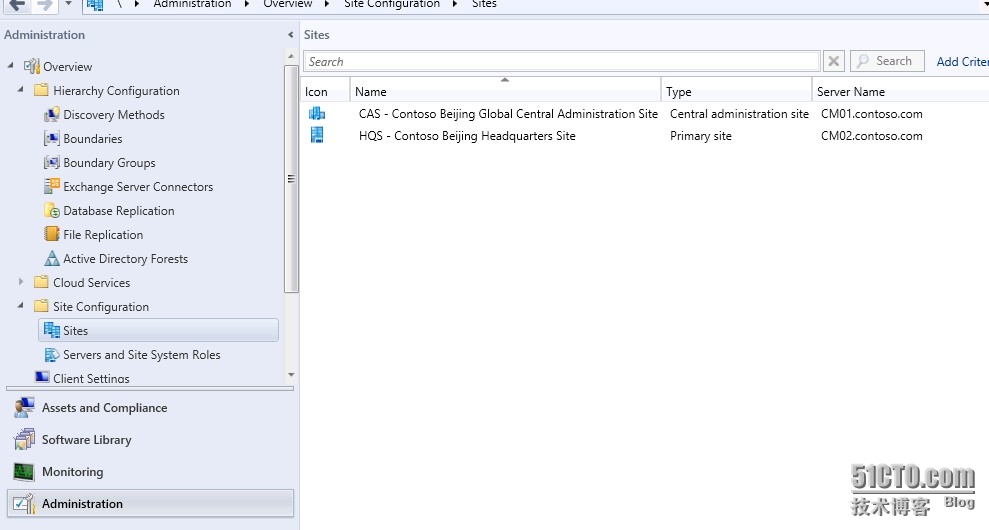
Task: Click the Hierarchy Configuration folder icon
Action: [x=41, y=90]
